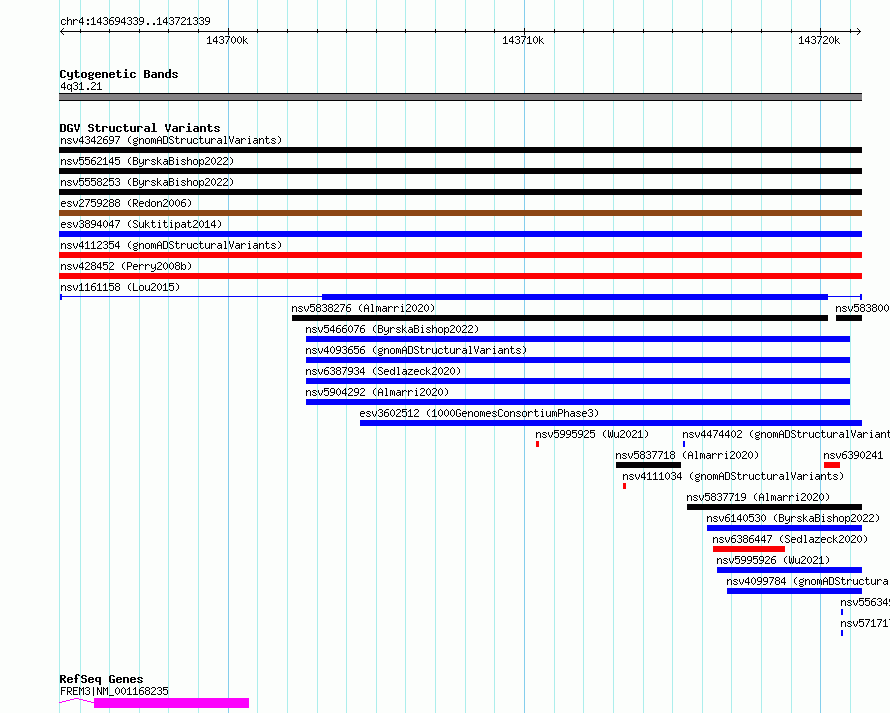Click the small blue nsv4474402 marker
Viewport: 890px width, 713px height.
(x=684, y=444)
